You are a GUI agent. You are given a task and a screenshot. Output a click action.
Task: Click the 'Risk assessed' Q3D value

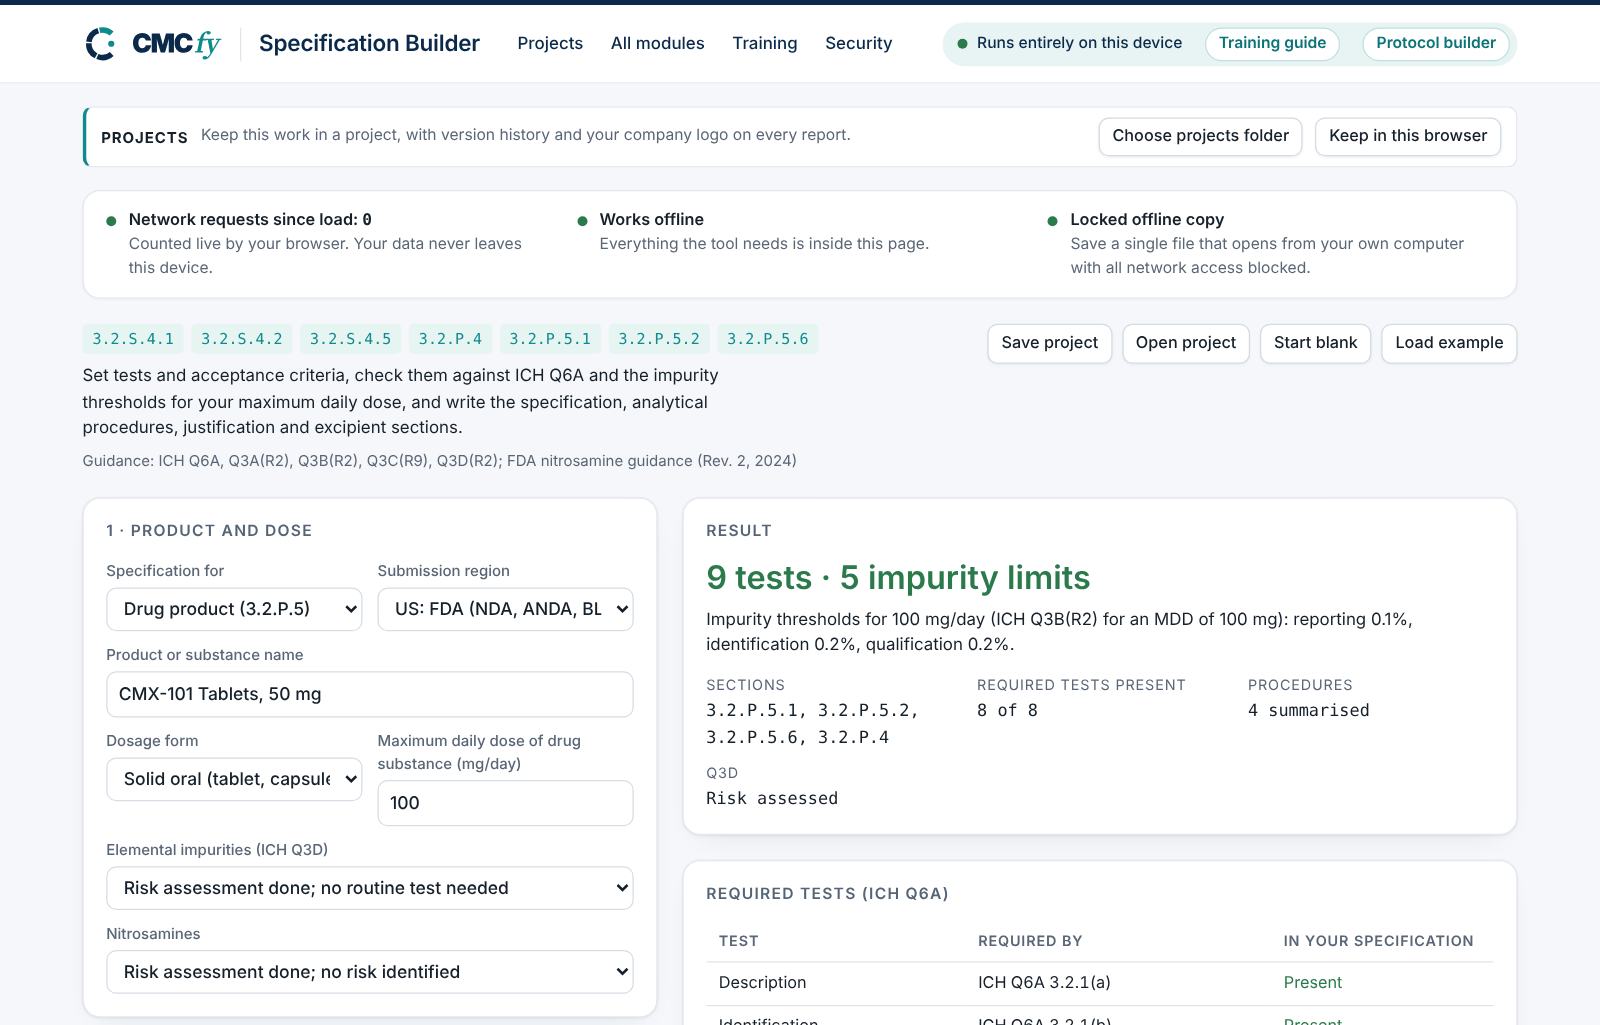point(772,798)
